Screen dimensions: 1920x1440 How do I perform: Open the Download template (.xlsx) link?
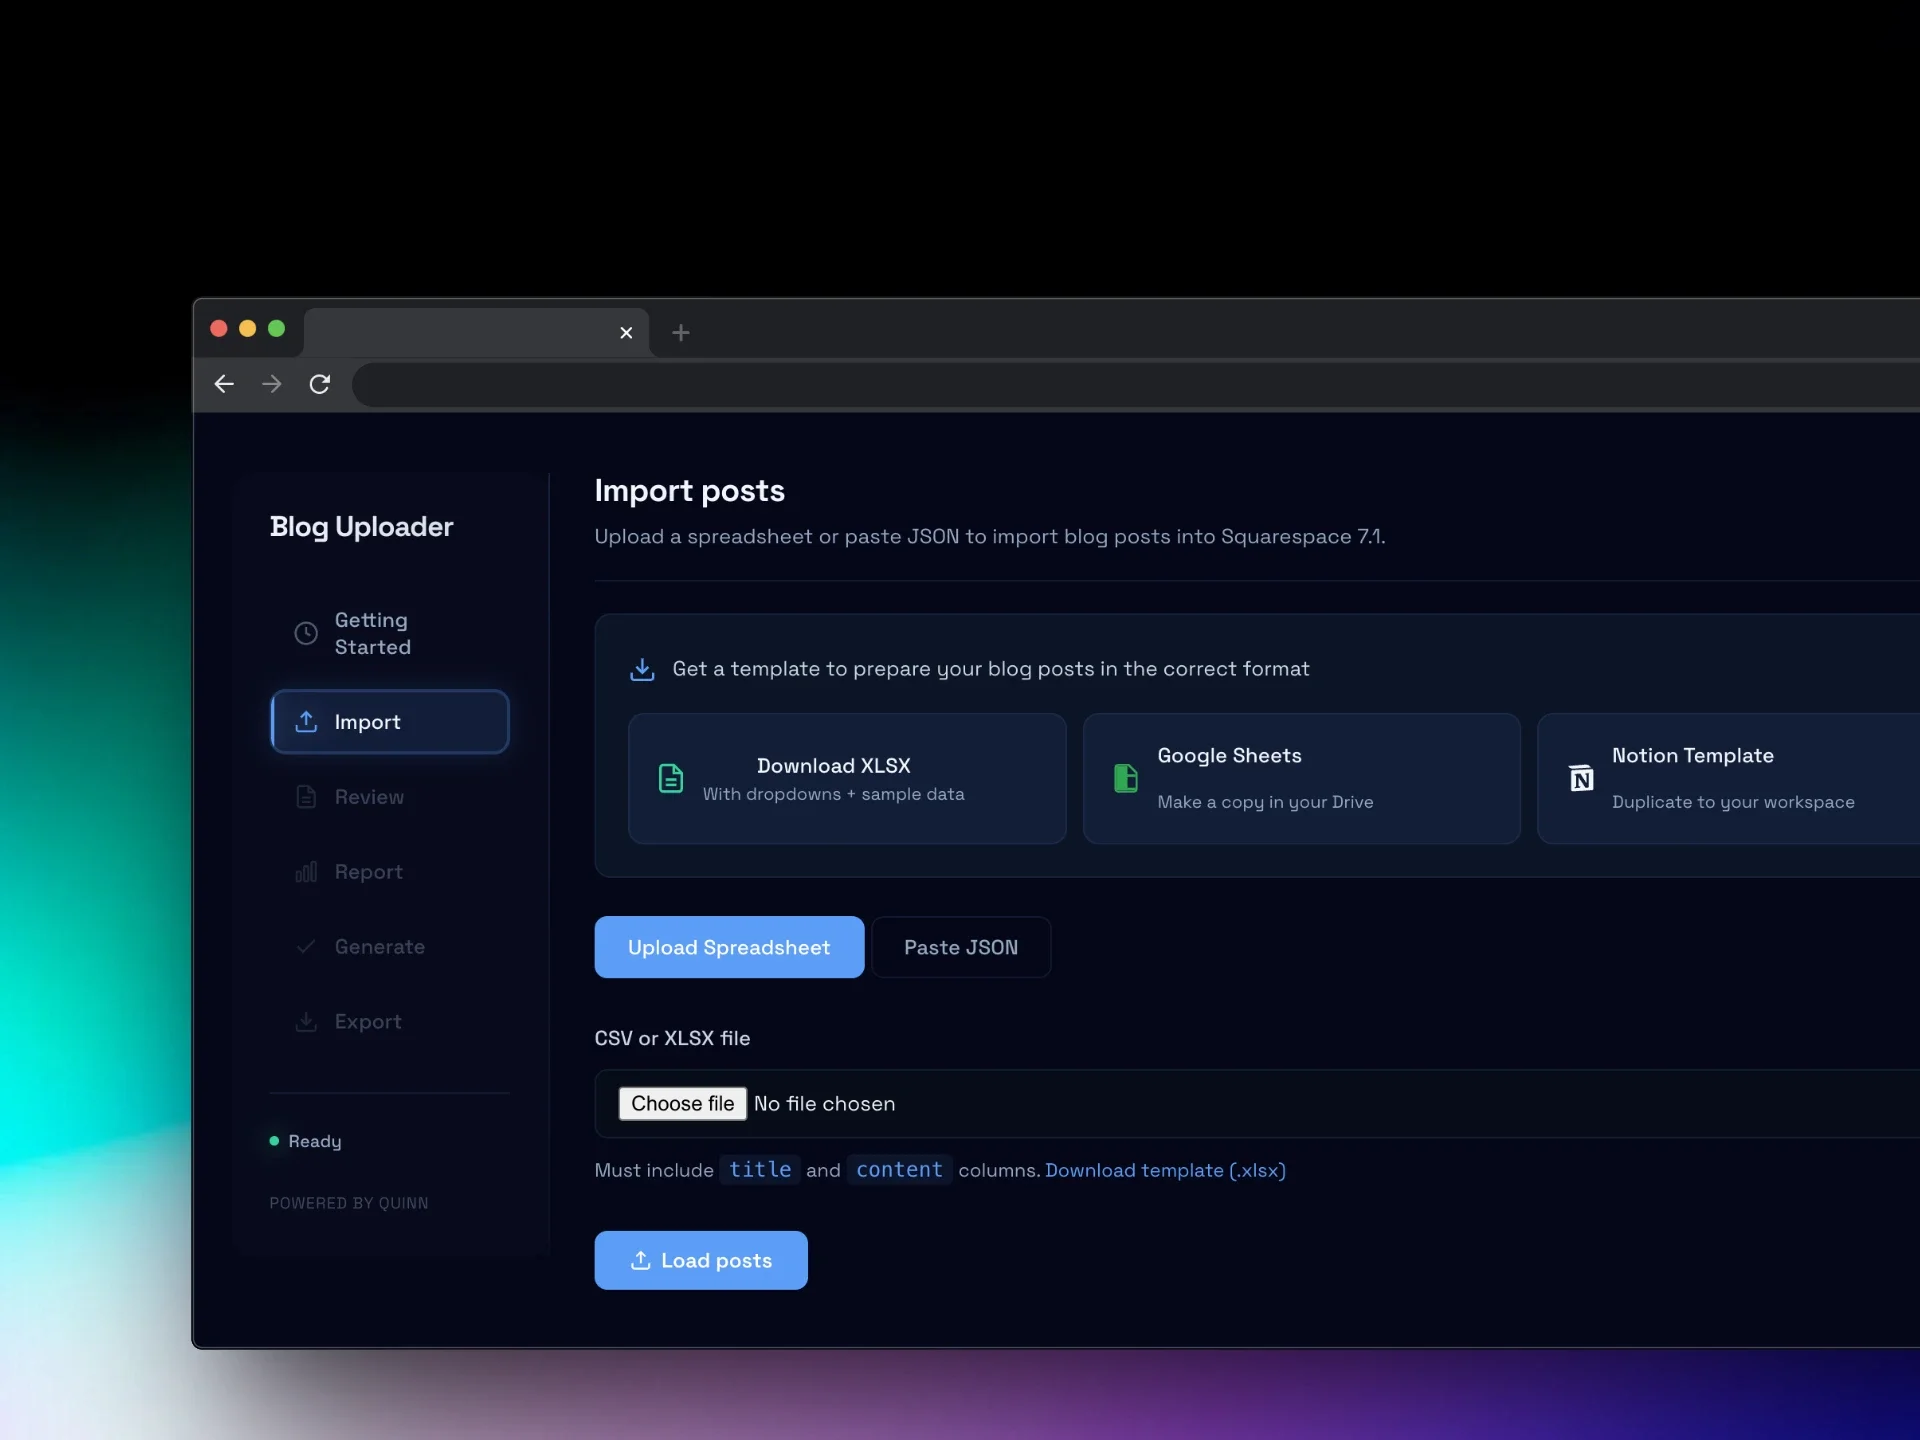(x=1165, y=1170)
